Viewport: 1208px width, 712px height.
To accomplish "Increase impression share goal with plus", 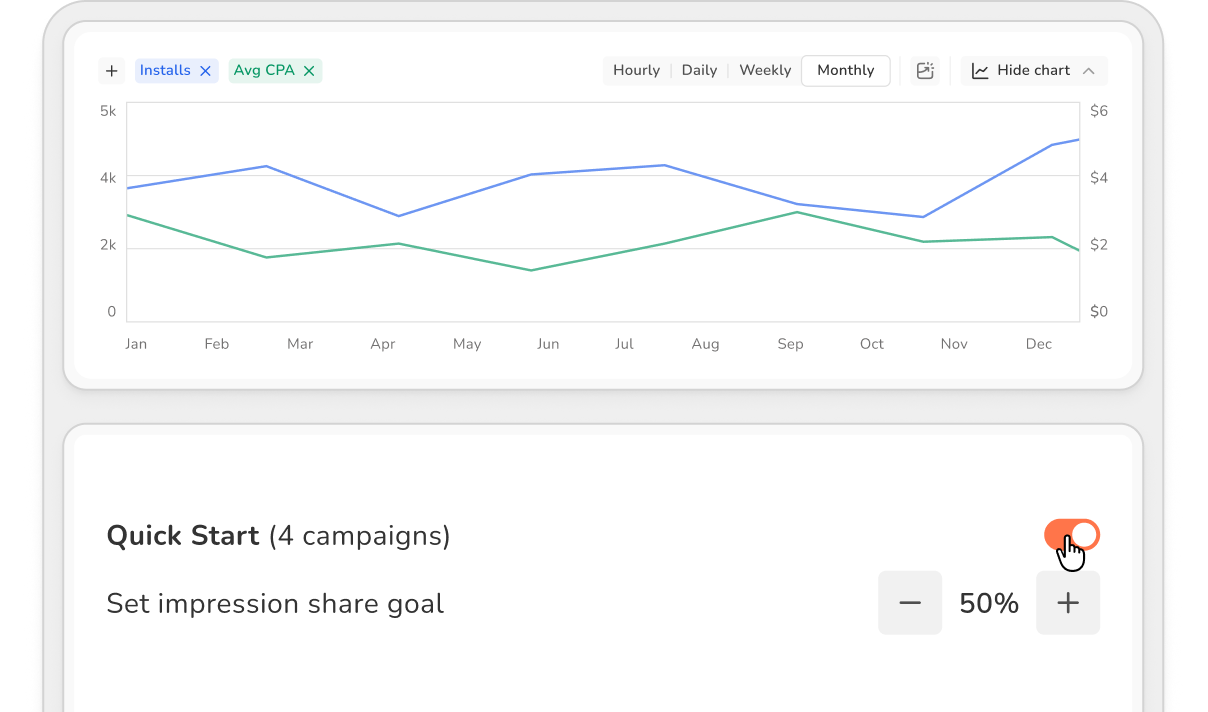I will [1068, 603].
